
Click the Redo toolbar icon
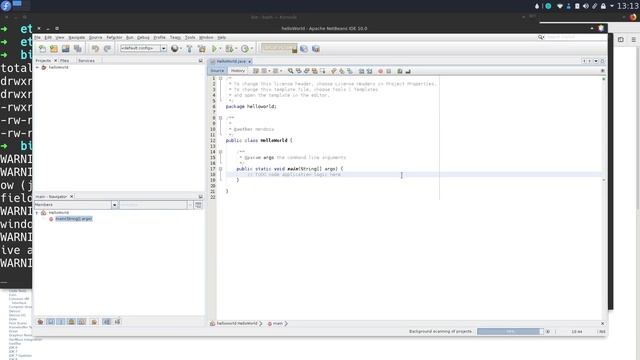tap(107, 49)
